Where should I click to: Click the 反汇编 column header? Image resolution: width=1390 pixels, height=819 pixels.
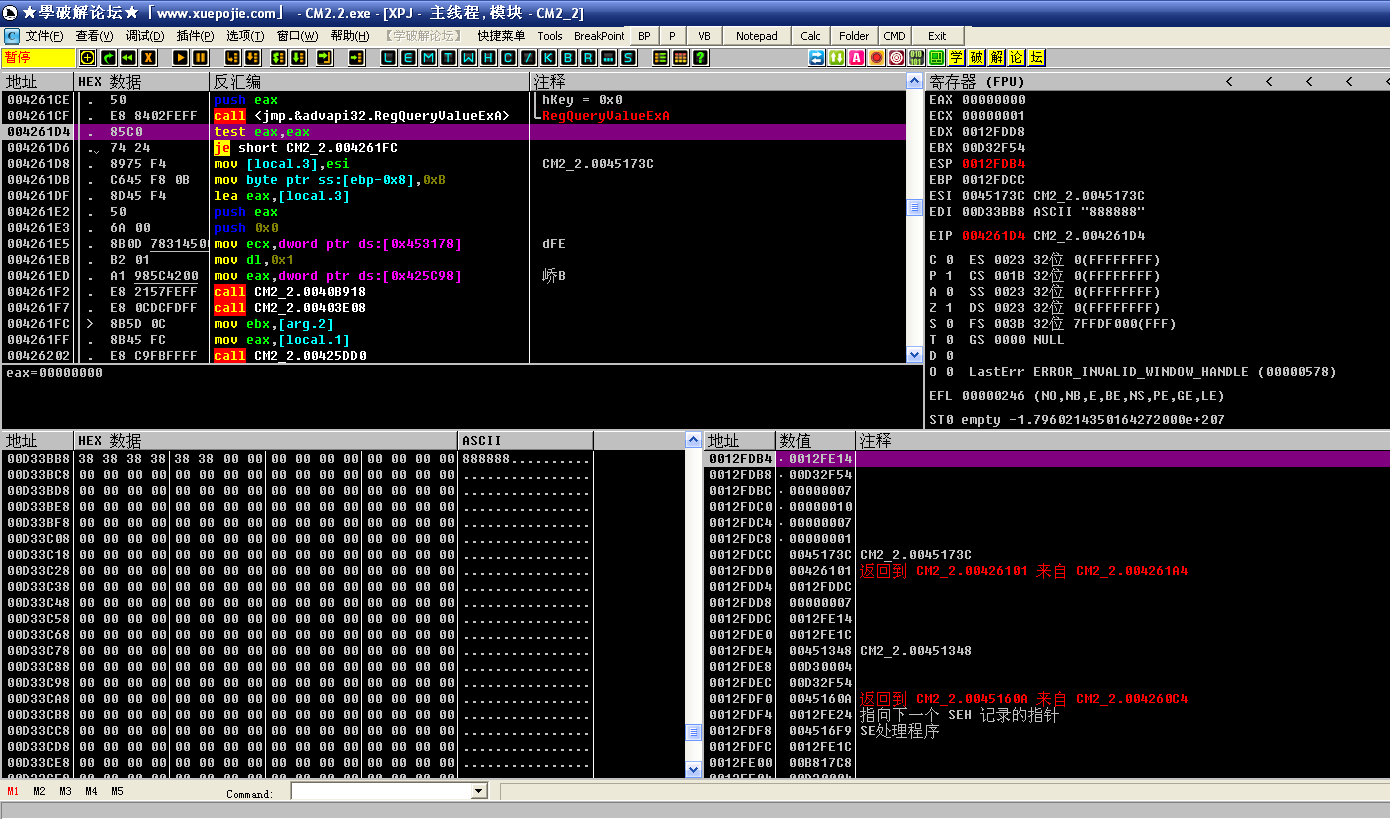click(x=369, y=81)
